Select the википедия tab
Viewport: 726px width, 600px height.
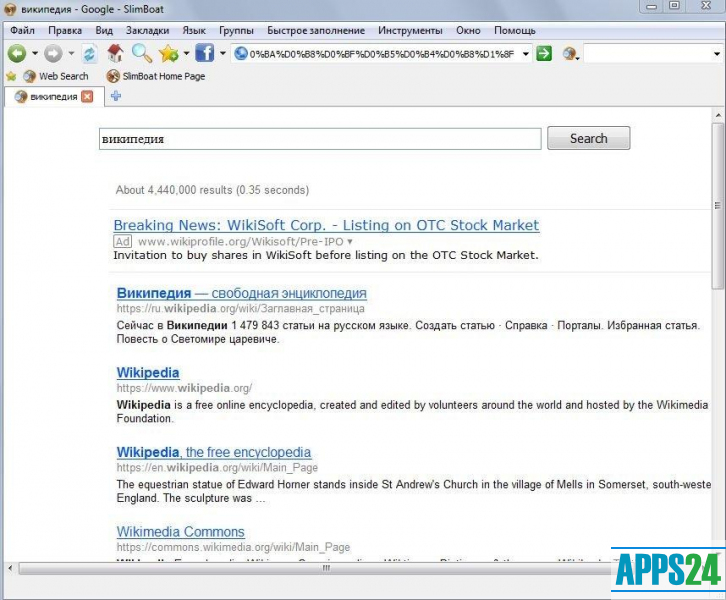[x=54, y=96]
